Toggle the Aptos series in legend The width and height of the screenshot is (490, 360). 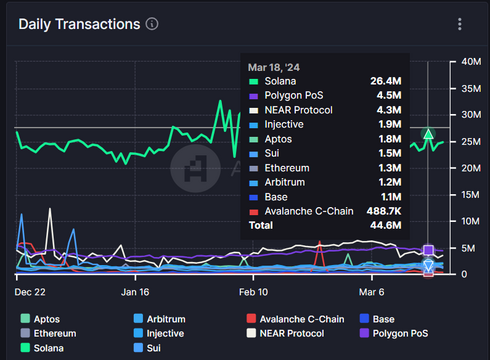click(x=40, y=319)
